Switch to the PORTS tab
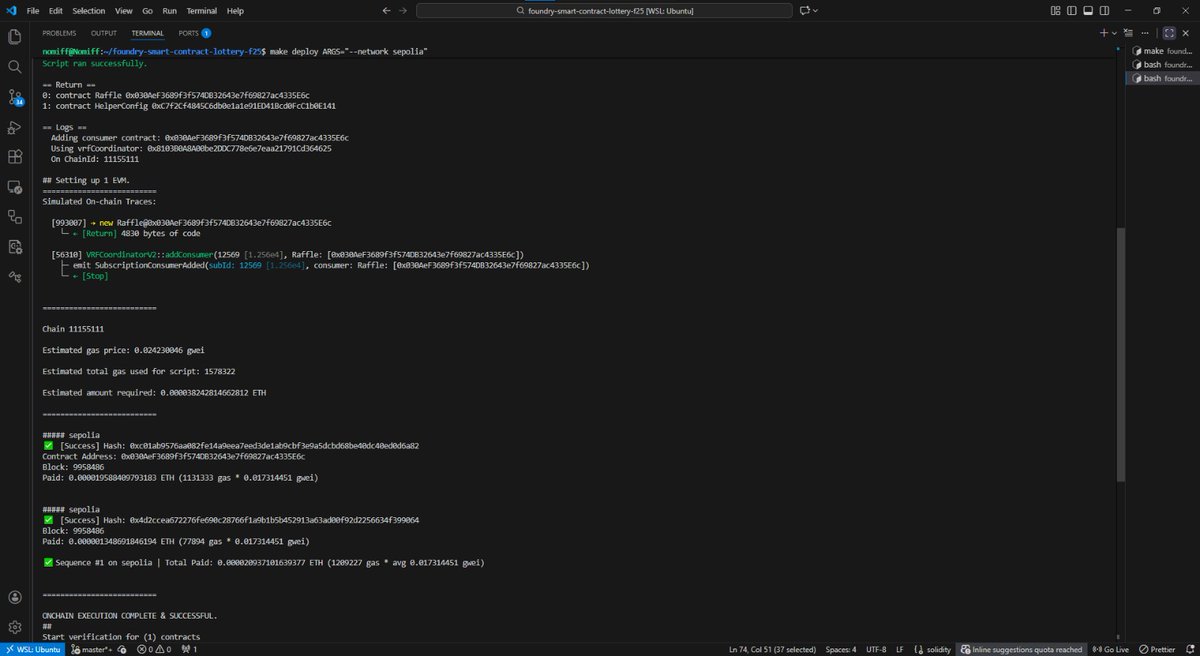The height and width of the screenshot is (656, 1200). [194, 33]
